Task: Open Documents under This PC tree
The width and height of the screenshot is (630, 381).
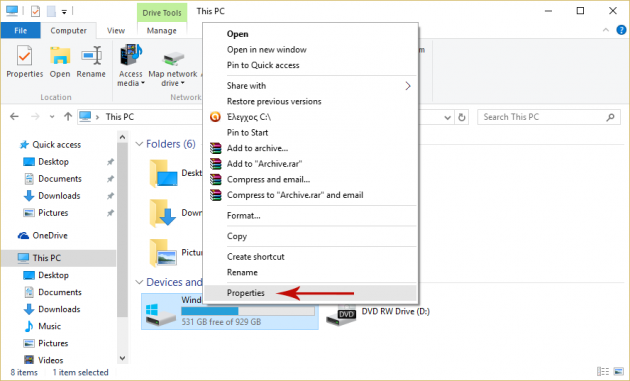Action: tap(59, 292)
